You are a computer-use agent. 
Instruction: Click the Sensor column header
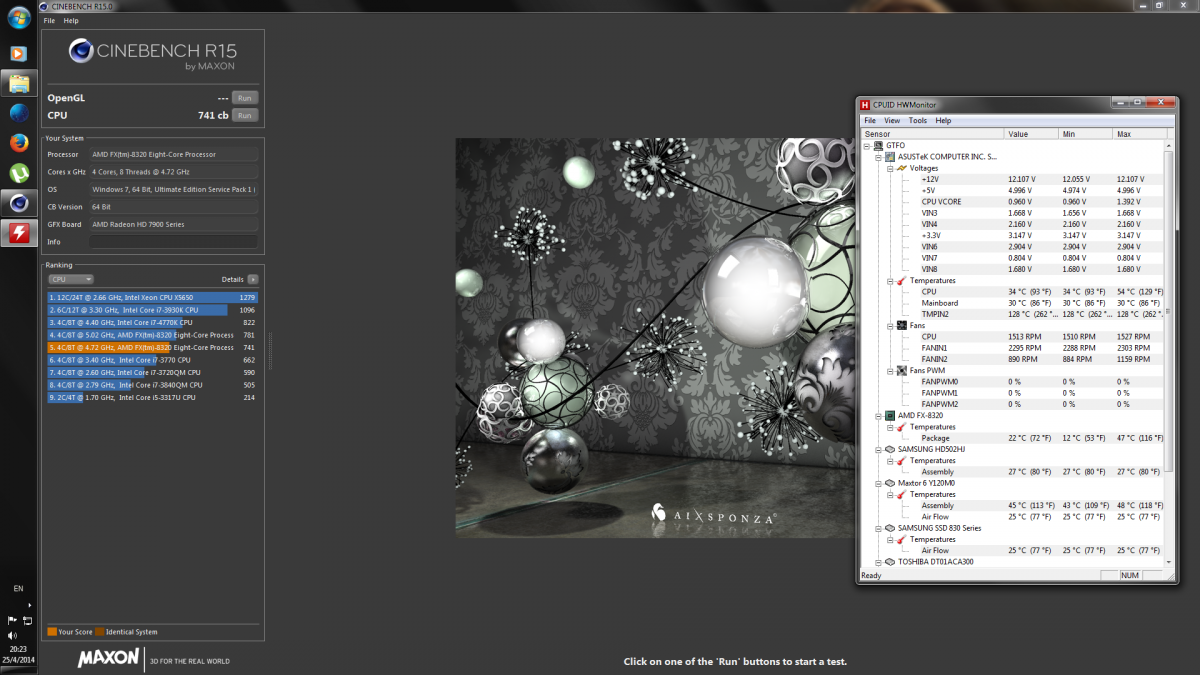tap(932, 134)
